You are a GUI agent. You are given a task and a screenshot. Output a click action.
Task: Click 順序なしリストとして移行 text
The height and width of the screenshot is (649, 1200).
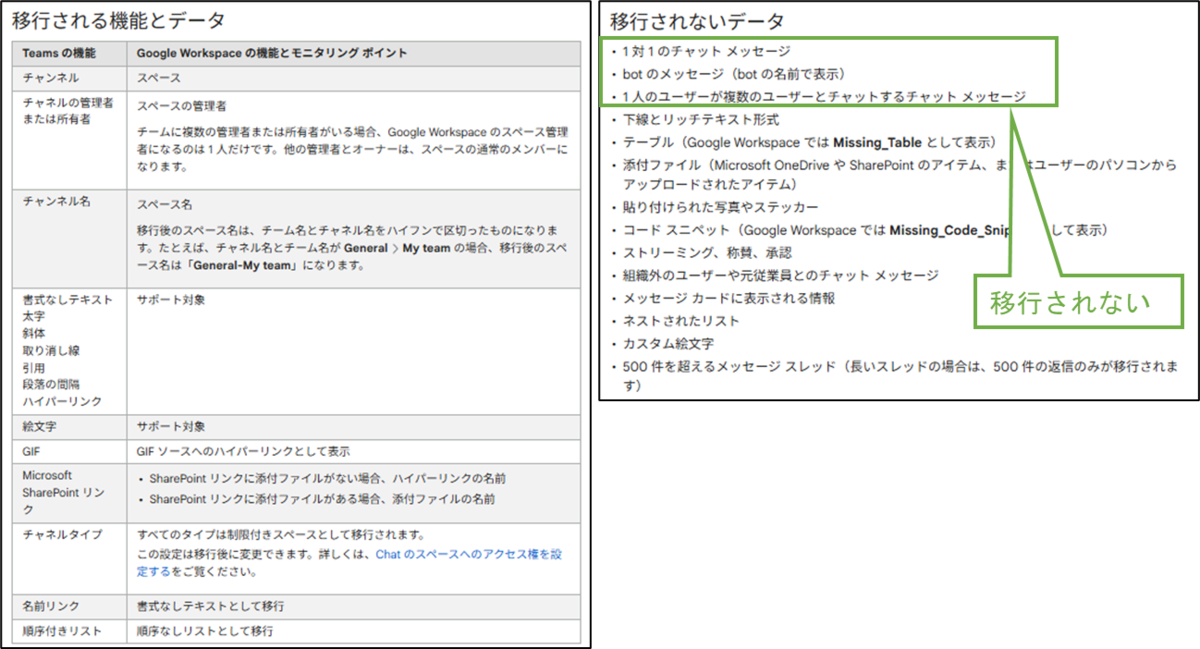205,631
